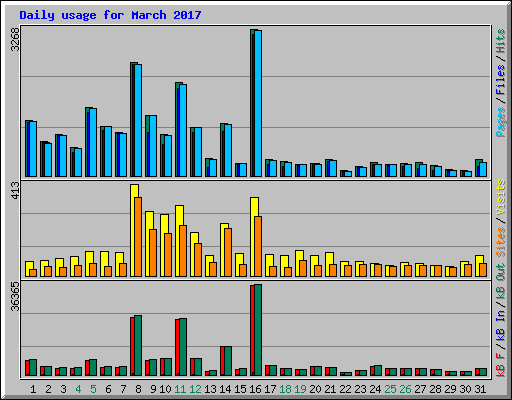Select day 17 on the x-axis
This screenshot has height=400, width=512.
click(270, 389)
